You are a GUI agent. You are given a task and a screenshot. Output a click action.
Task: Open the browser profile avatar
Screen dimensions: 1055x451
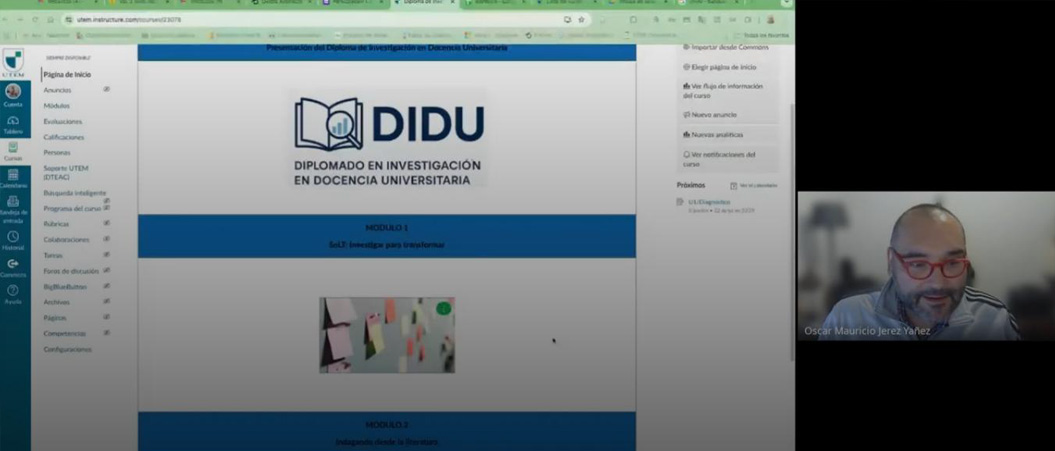click(x=770, y=20)
